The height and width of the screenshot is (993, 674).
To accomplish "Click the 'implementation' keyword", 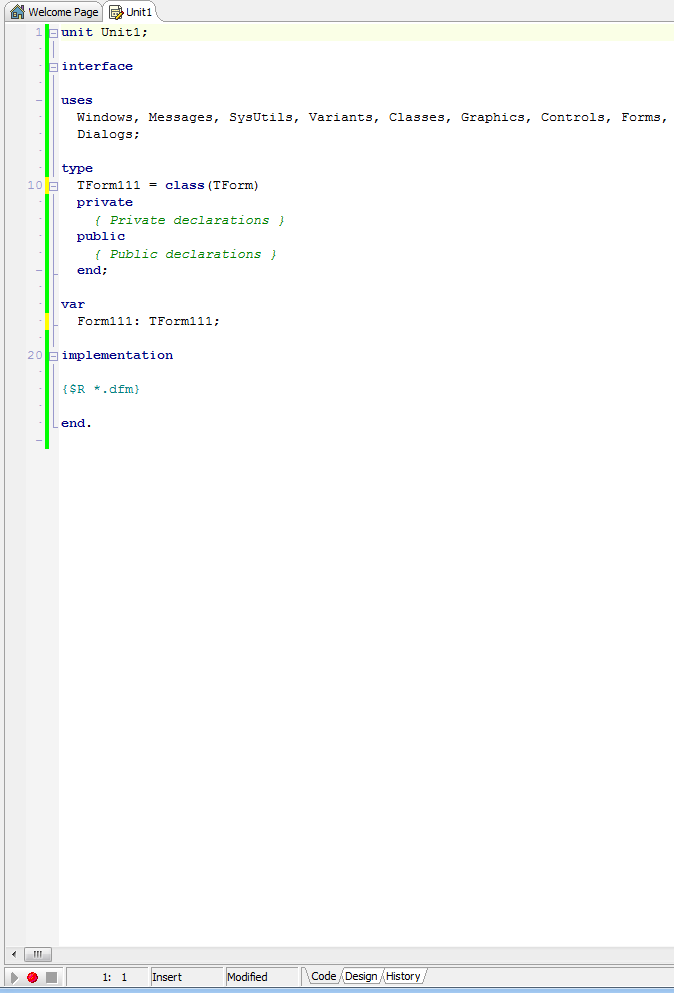I will pyautogui.click(x=117, y=356).
